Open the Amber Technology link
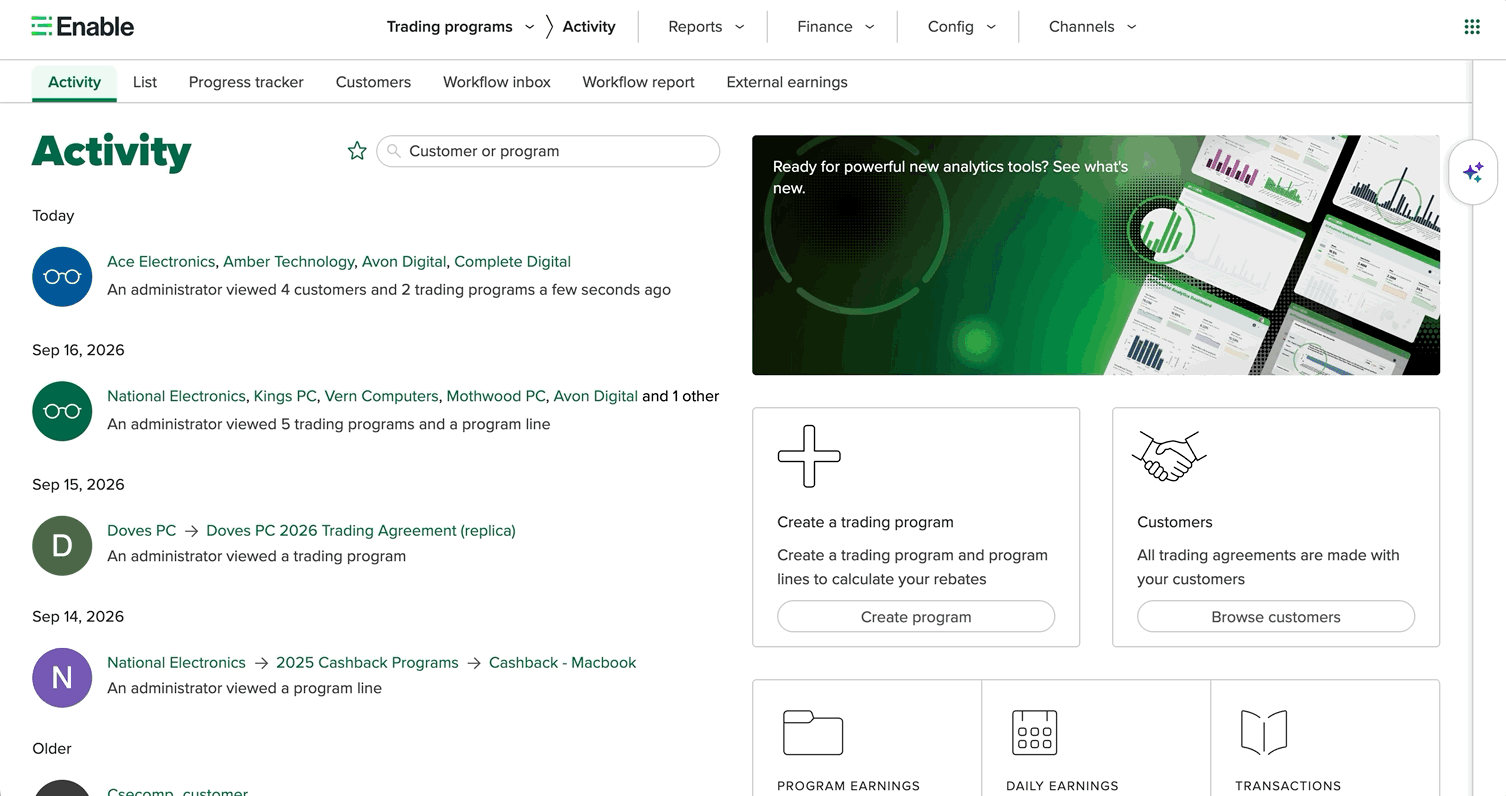1506x796 pixels. (288, 262)
